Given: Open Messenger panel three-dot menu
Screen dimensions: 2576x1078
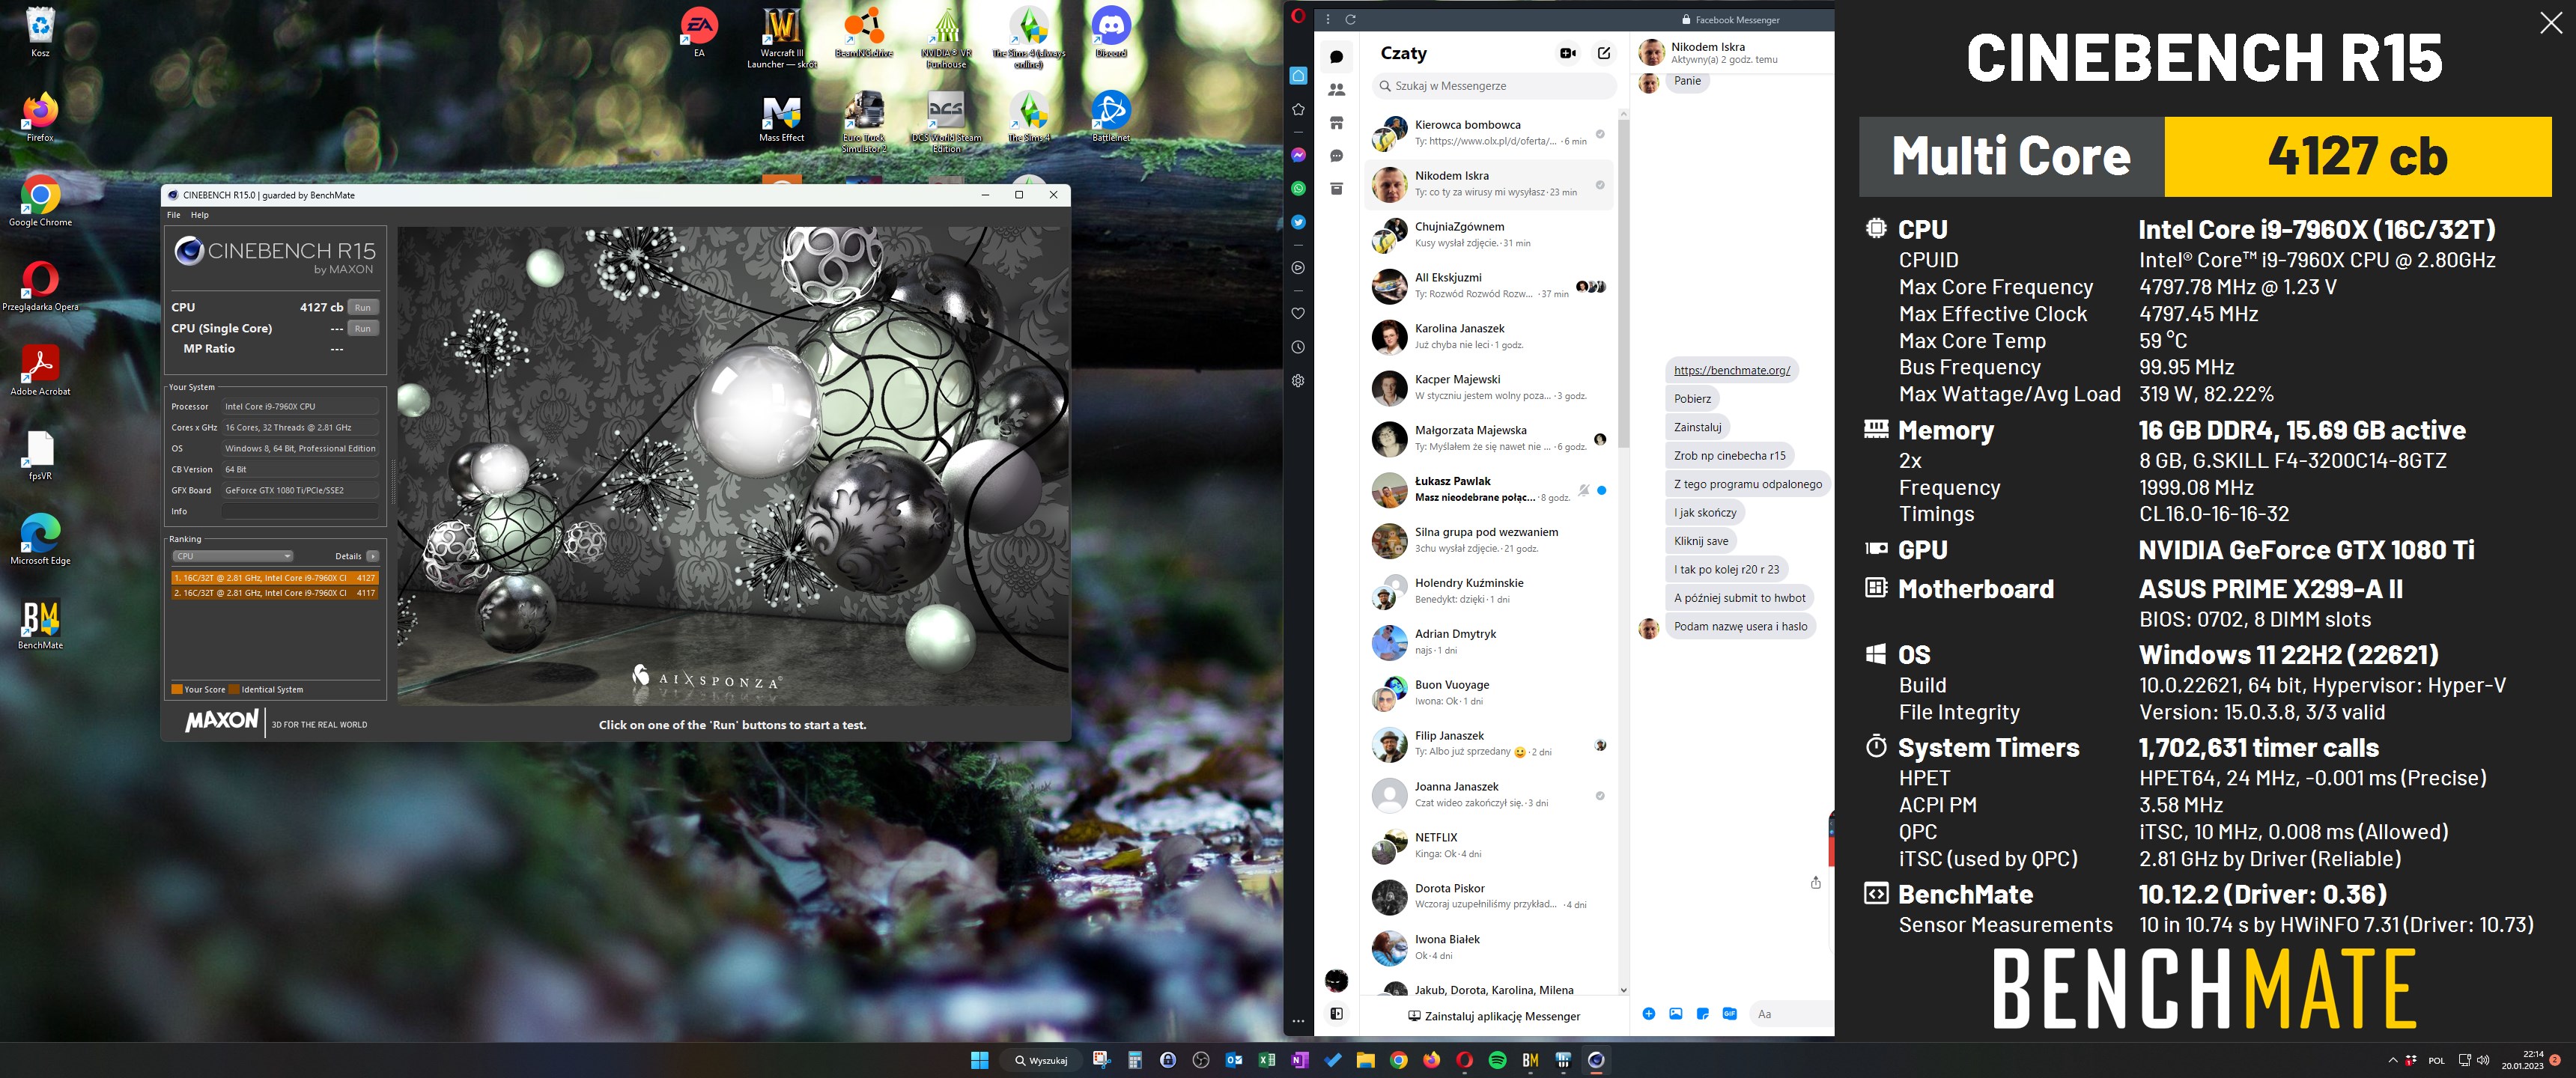Looking at the screenshot, I should tap(1328, 19).
